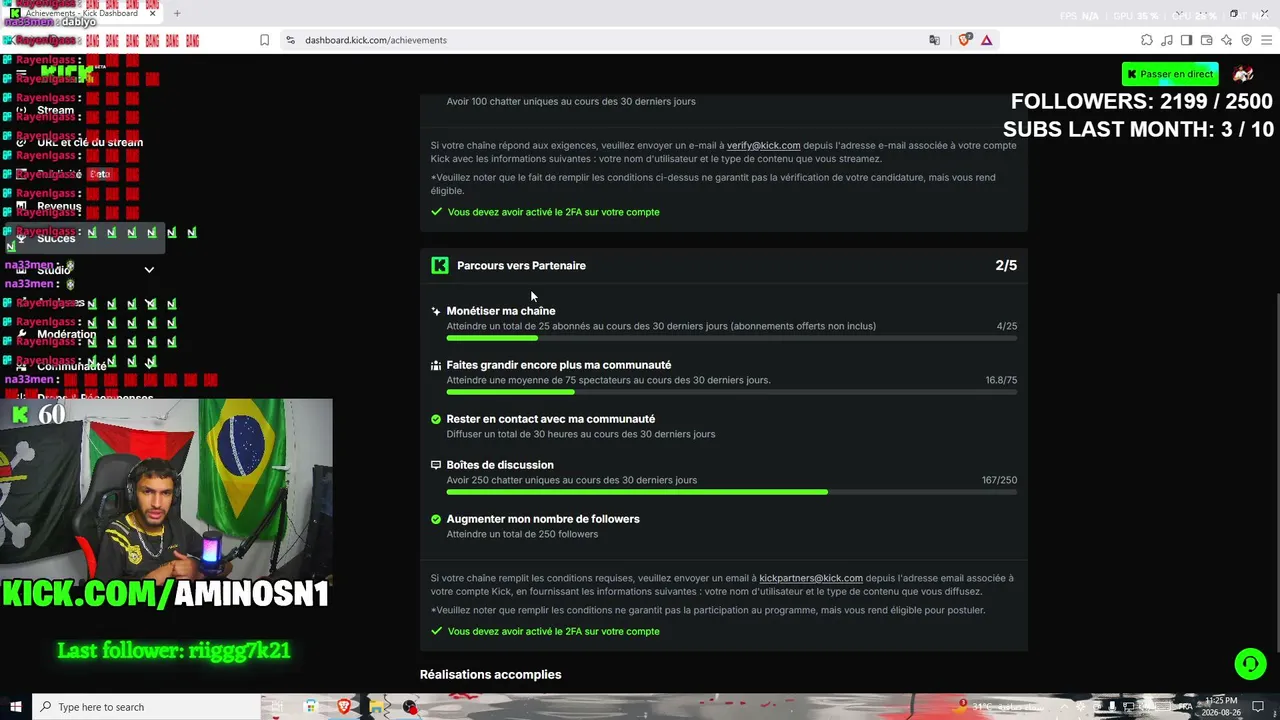Image resolution: width=1280 pixels, height=720 pixels.
Task: Click the chat icon beside Boîtes de discussion
Action: [436, 465]
